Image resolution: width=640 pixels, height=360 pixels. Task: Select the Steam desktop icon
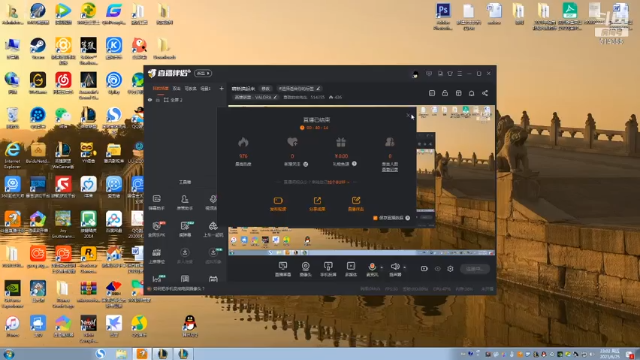pos(38,49)
